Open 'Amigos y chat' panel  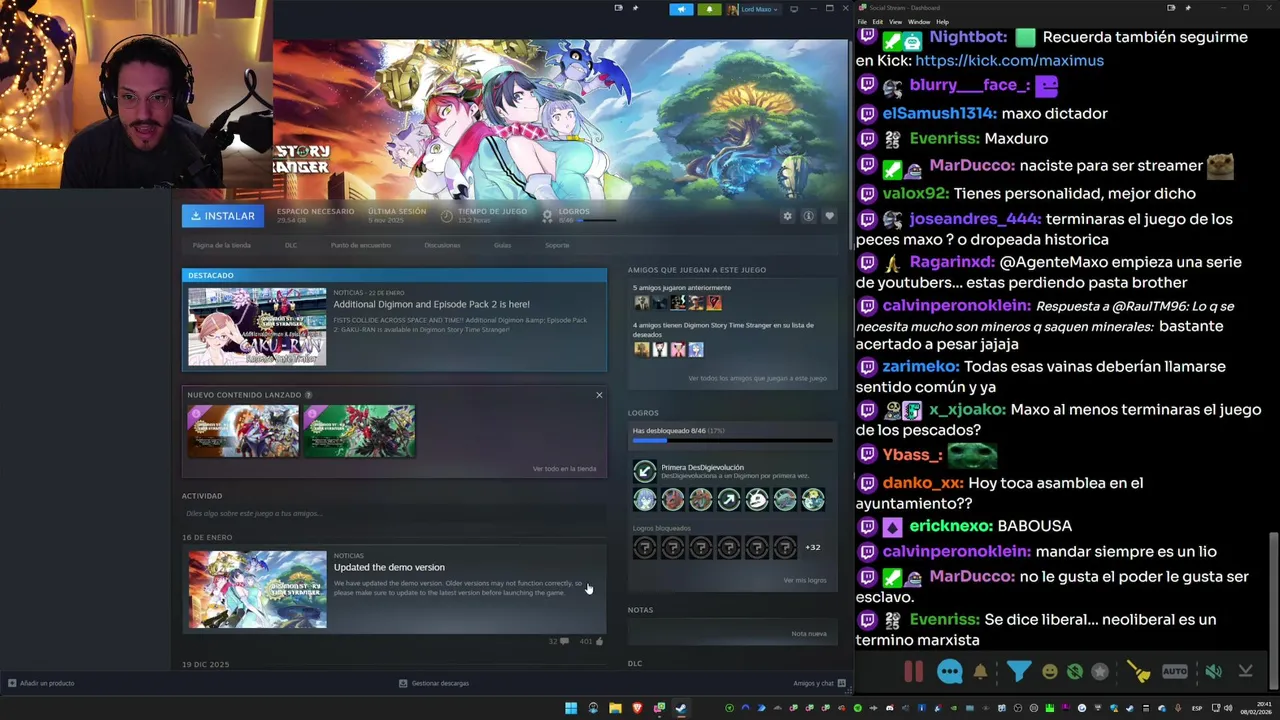(x=819, y=683)
